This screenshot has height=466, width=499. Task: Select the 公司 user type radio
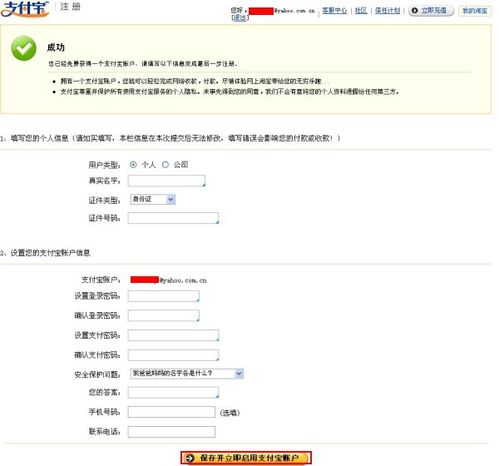[165, 164]
